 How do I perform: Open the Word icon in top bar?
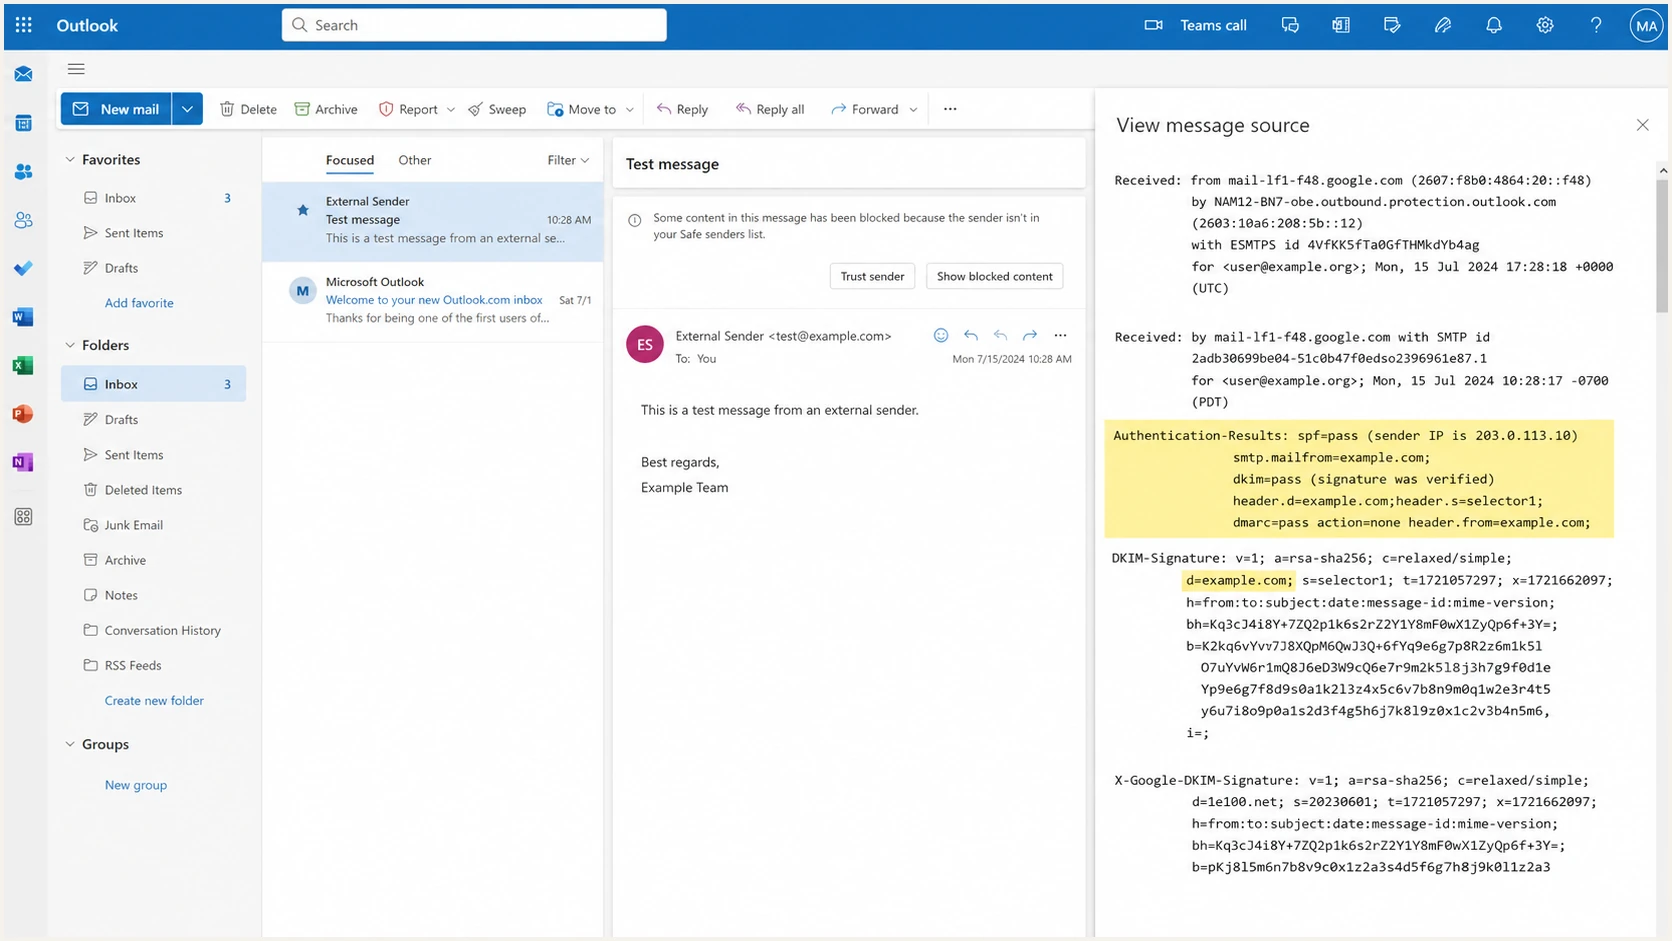point(1341,25)
